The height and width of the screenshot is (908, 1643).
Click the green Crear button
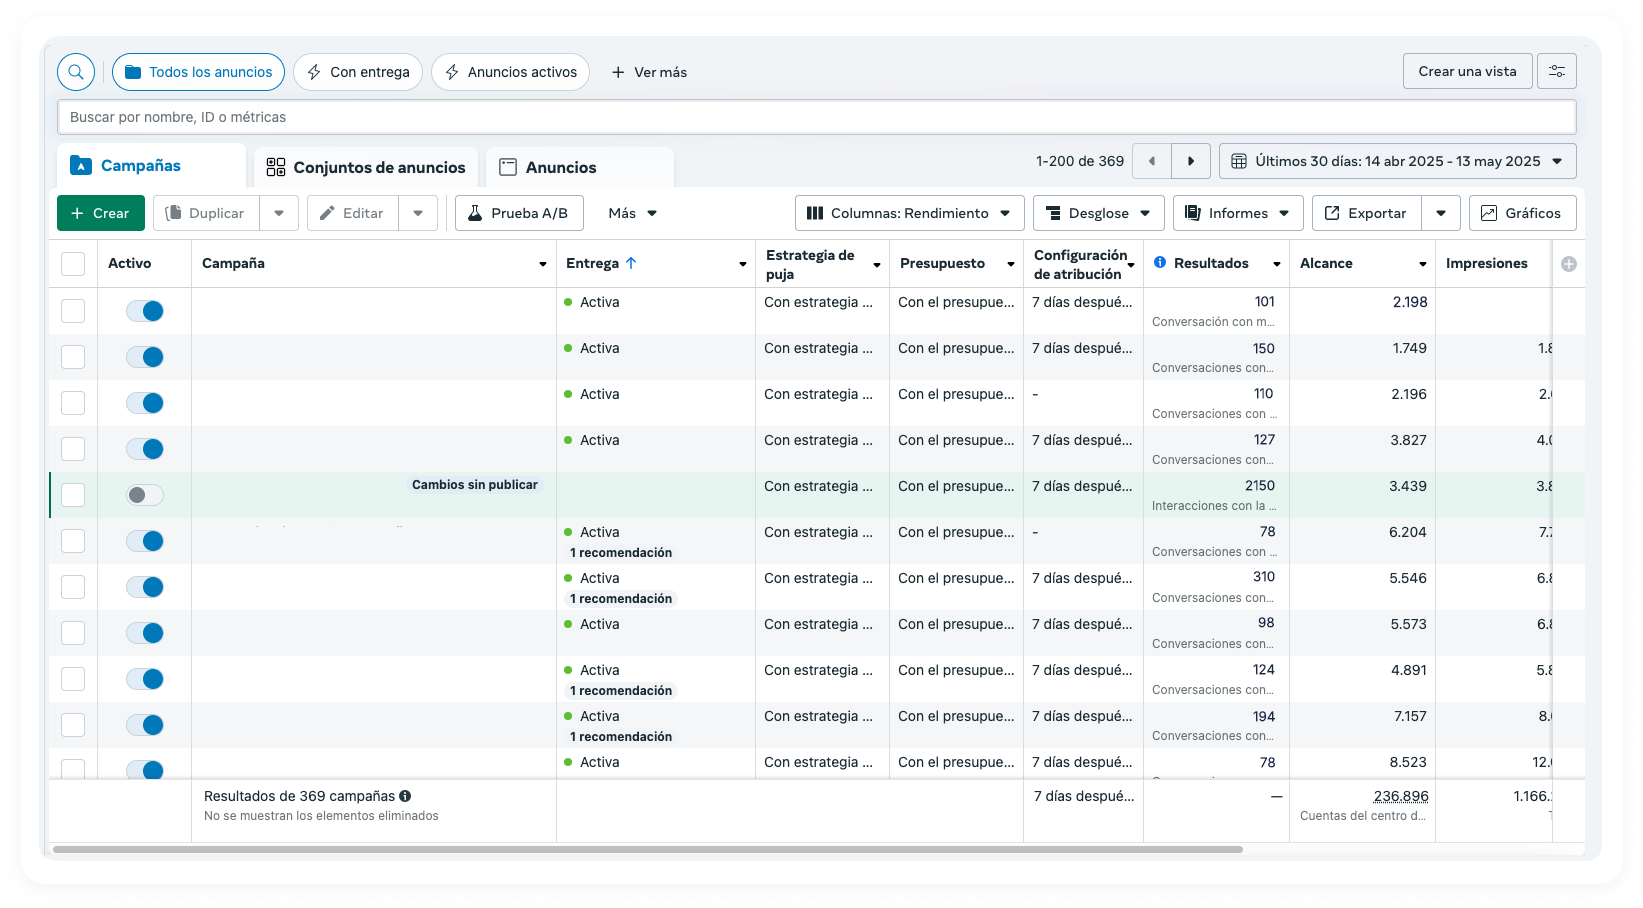pos(100,213)
